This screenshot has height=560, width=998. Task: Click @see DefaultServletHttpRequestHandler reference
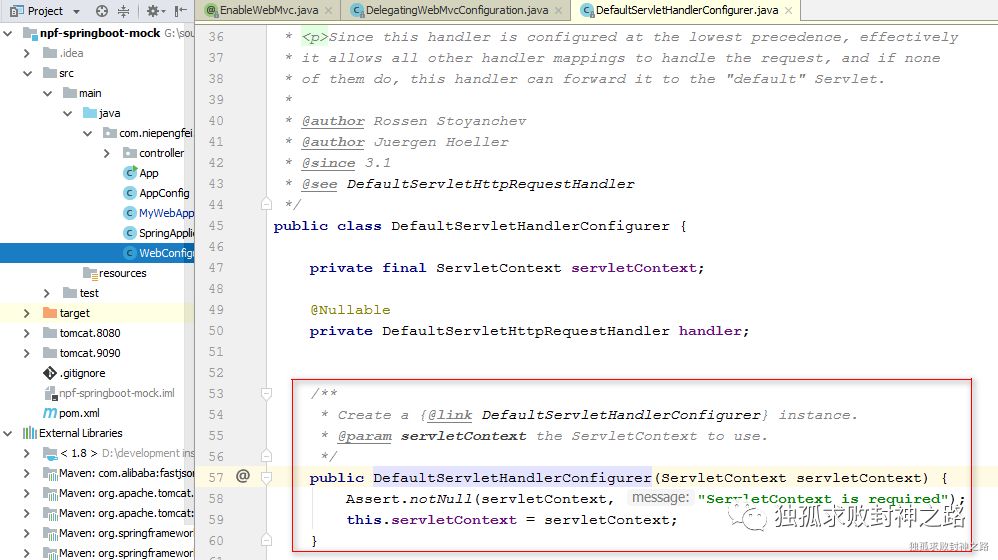490,185
